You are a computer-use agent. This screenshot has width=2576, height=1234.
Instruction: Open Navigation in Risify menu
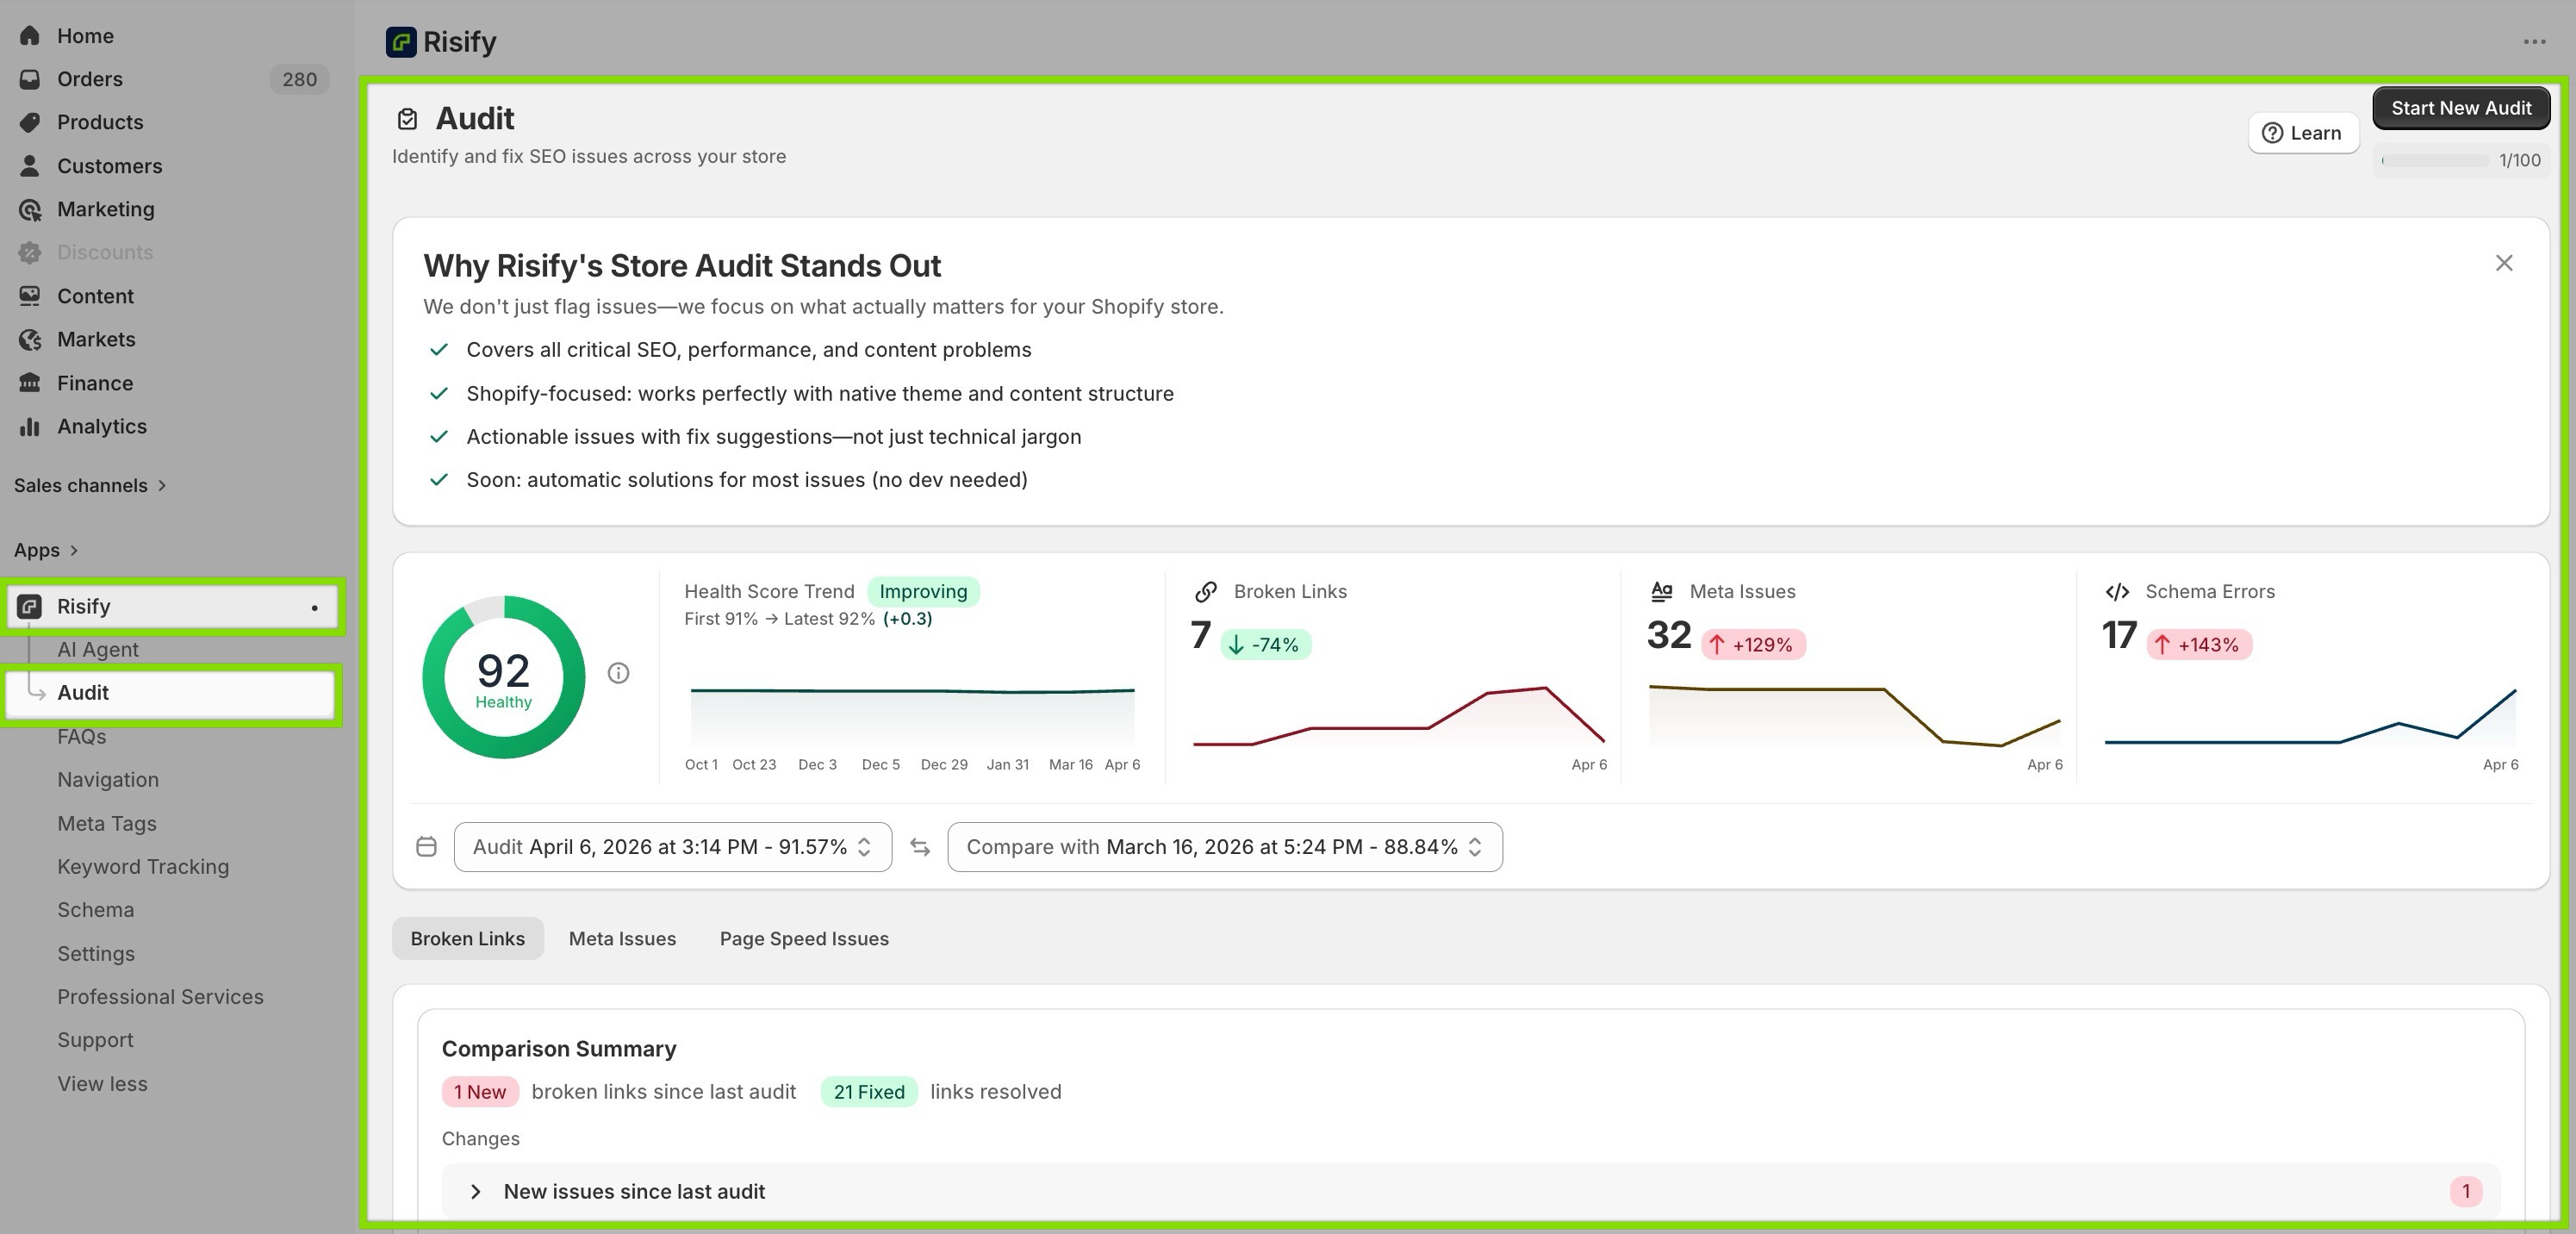pos(108,780)
